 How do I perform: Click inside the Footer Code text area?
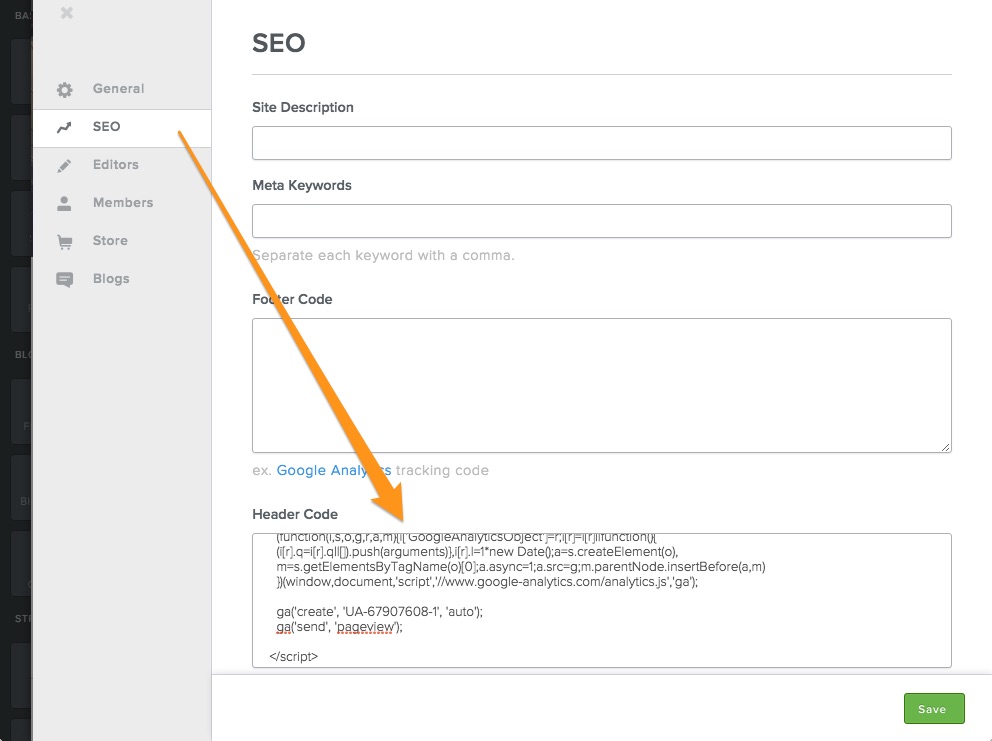point(602,385)
